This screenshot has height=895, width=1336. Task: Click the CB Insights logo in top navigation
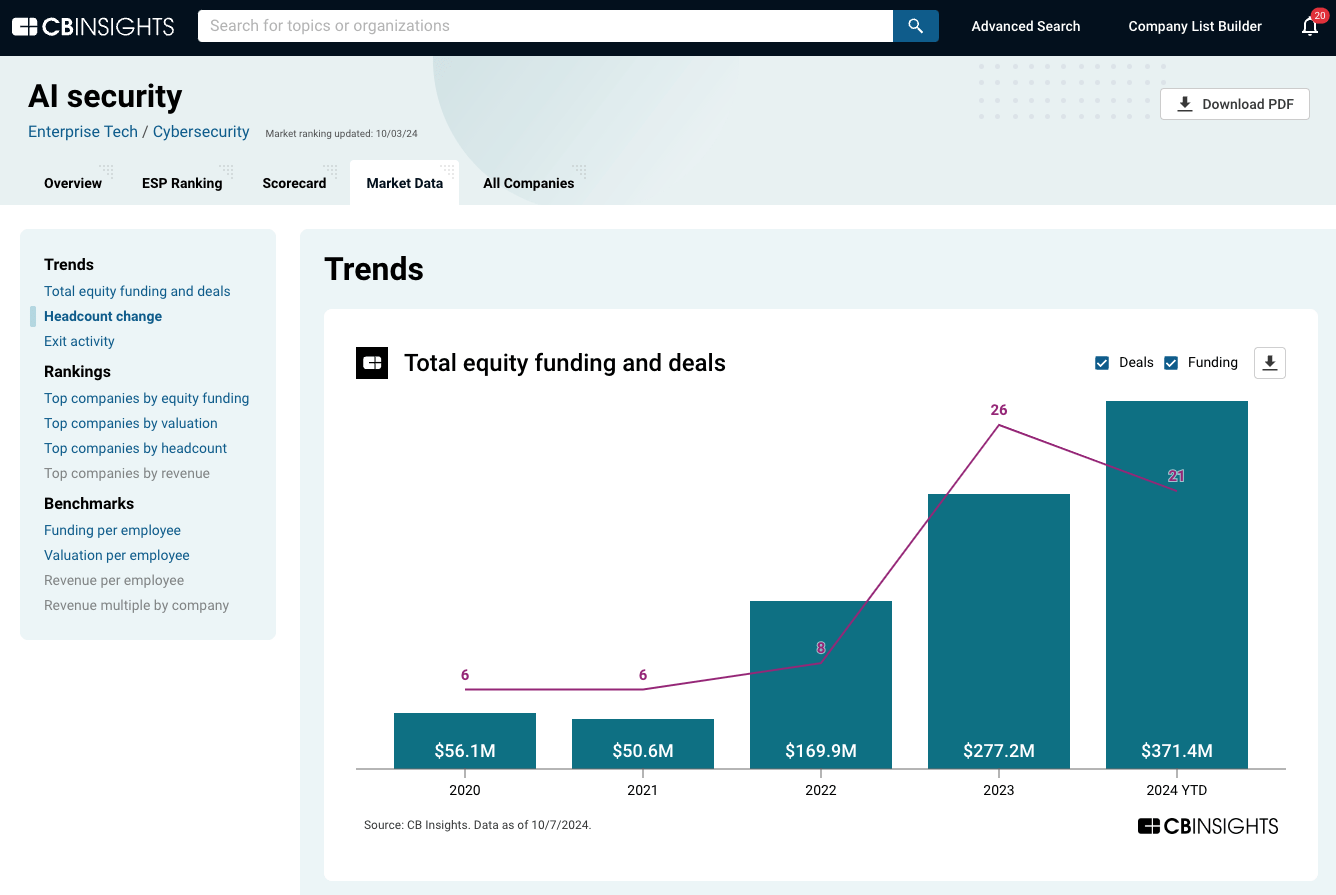point(92,26)
